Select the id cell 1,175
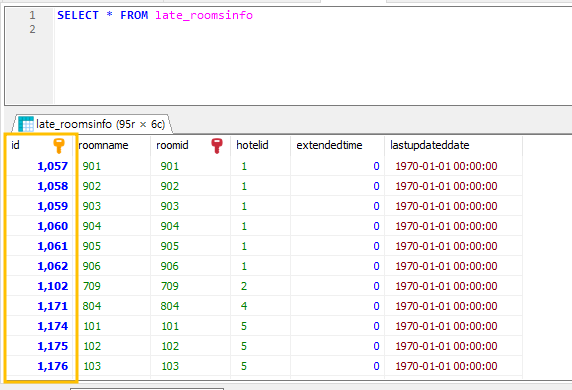The image size is (572, 390). [x=40, y=346]
